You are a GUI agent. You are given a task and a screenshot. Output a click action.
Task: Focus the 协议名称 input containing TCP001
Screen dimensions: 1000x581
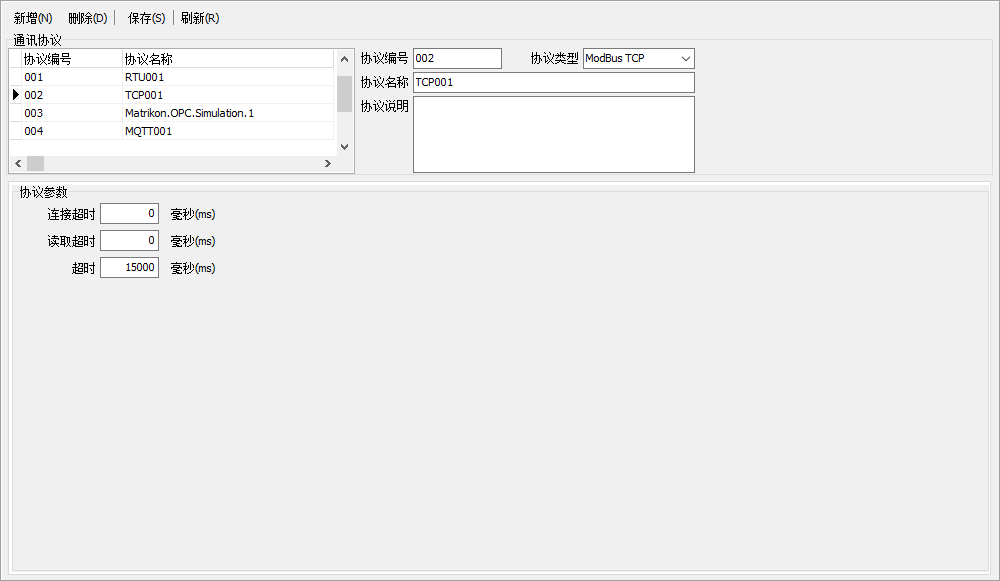pyautogui.click(x=554, y=82)
